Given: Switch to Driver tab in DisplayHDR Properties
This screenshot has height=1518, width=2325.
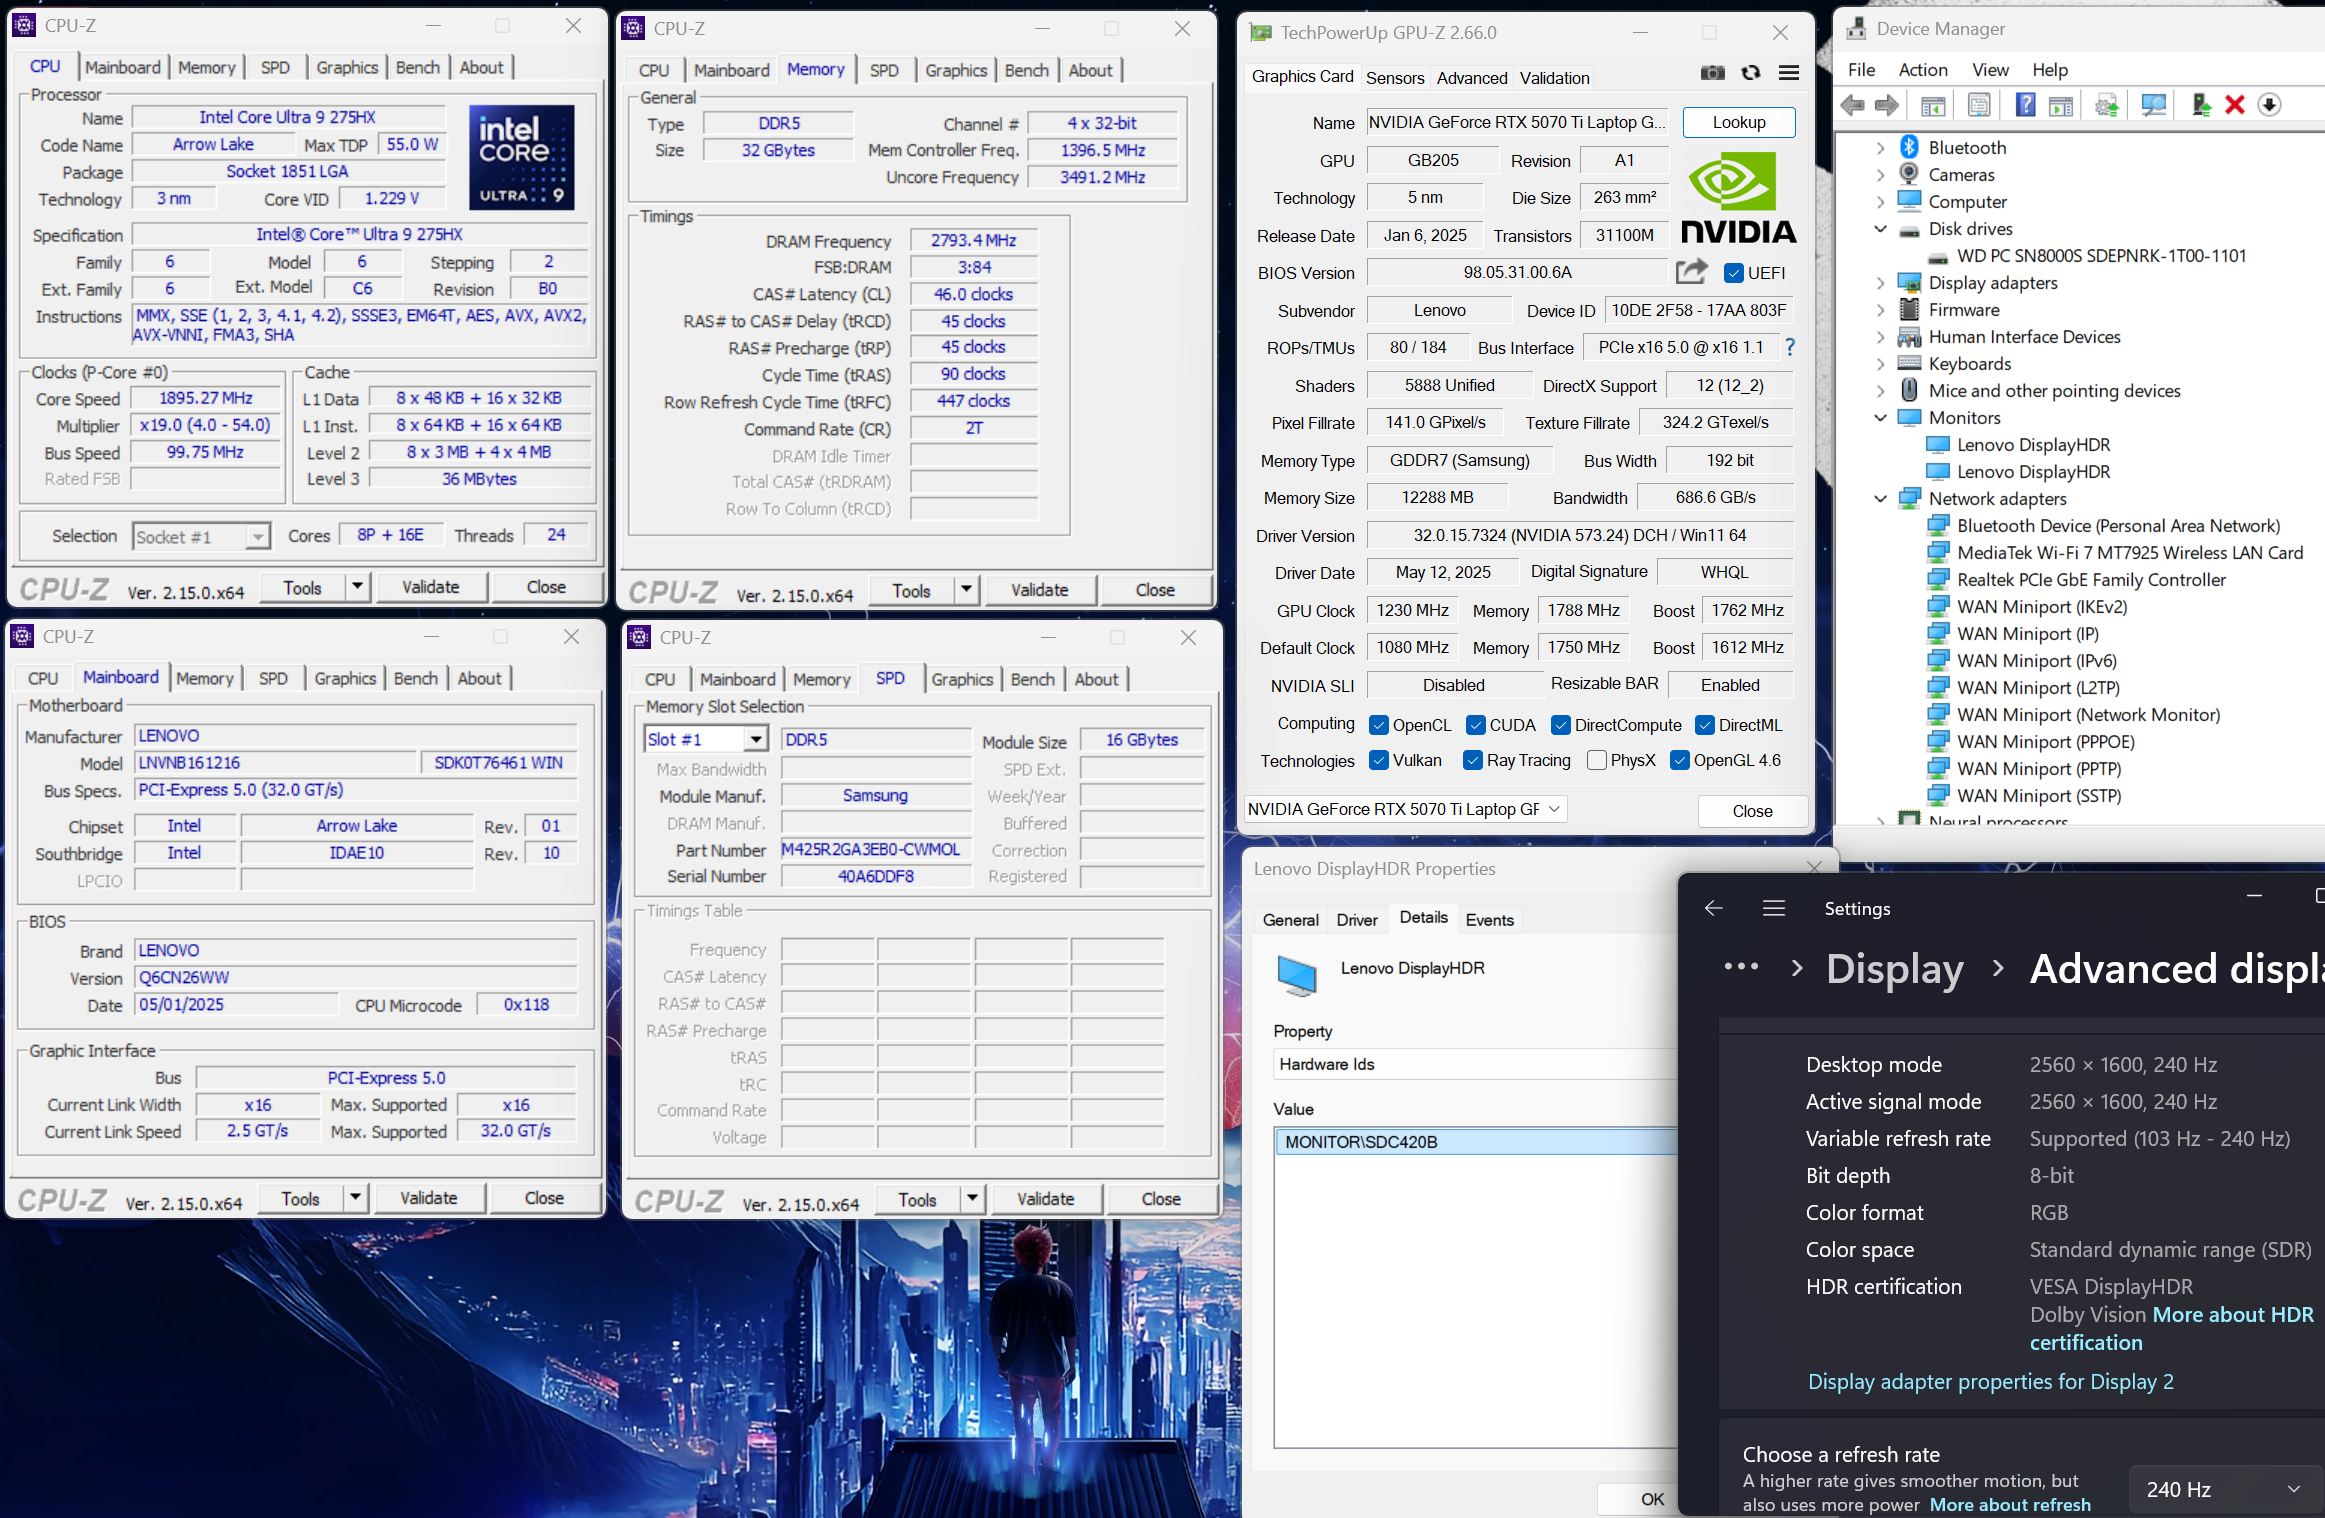Looking at the screenshot, I should click(x=1357, y=920).
